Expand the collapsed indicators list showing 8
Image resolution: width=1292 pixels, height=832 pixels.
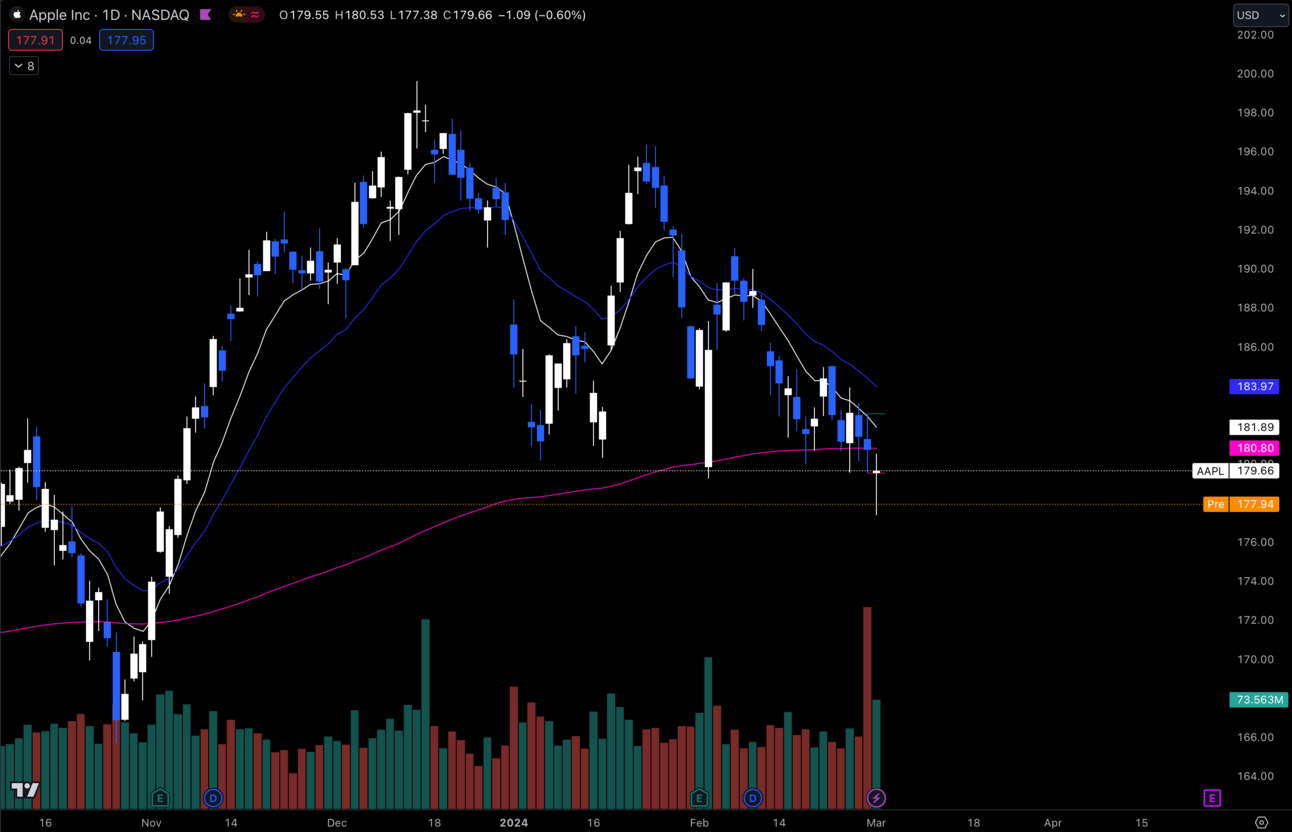click(x=24, y=66)
